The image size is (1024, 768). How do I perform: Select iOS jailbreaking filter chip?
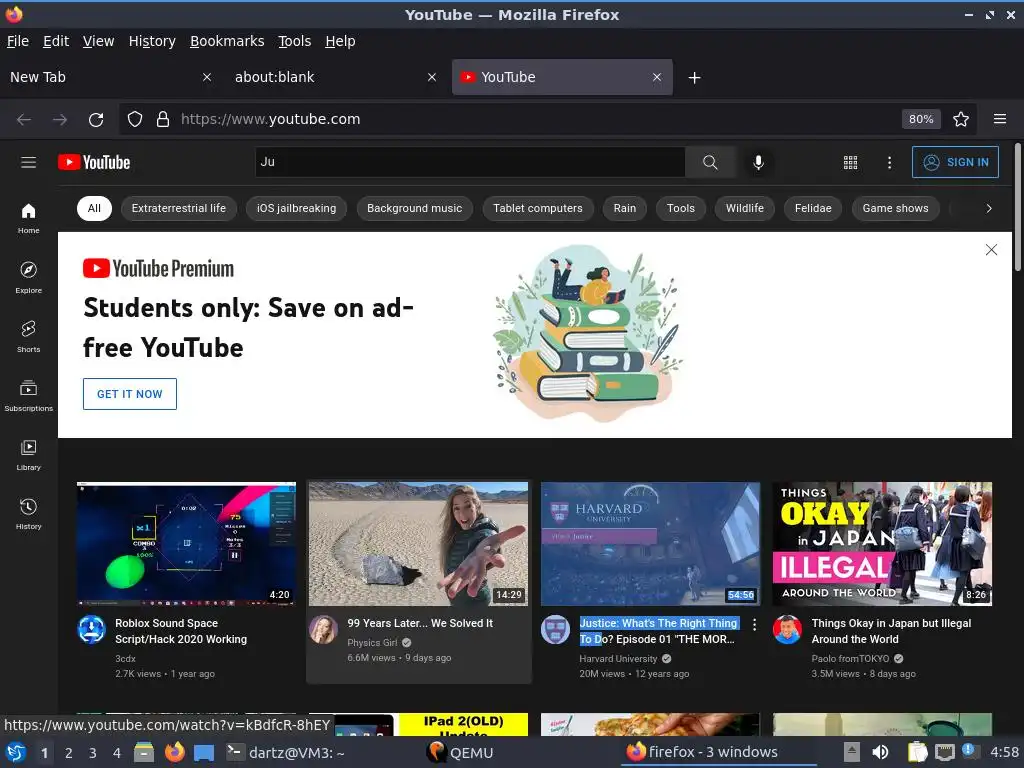pyautogui.click(x=296, y=208)
